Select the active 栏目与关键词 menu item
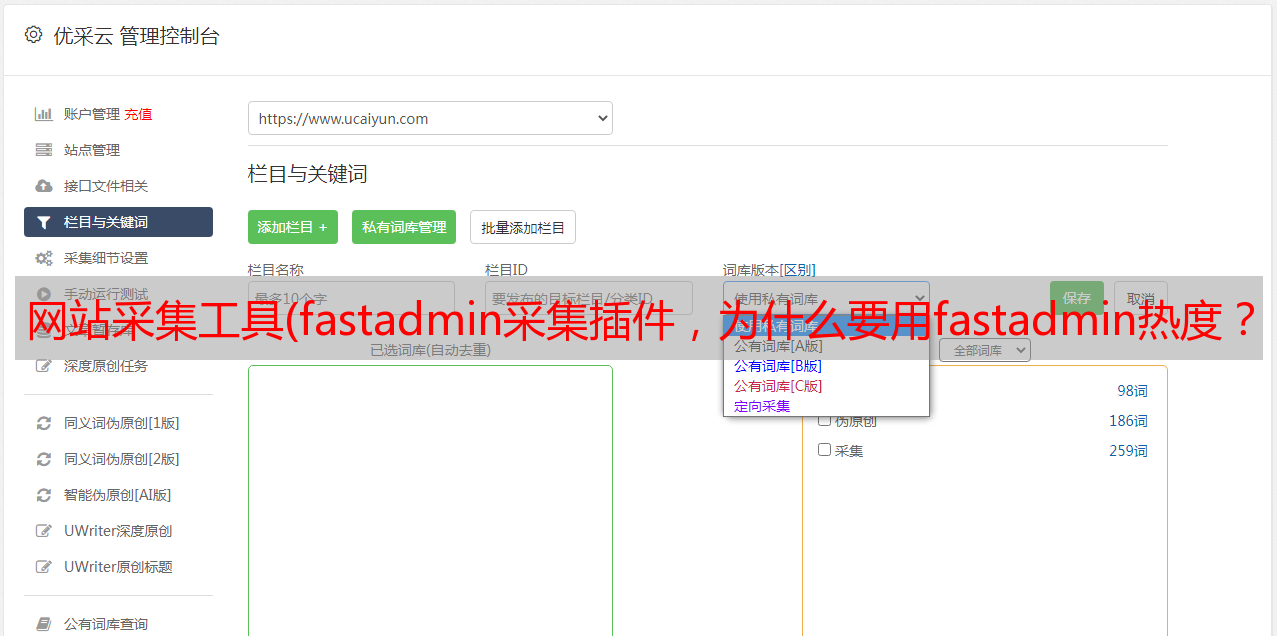The image size is (1277, 636). click(118, 222)
